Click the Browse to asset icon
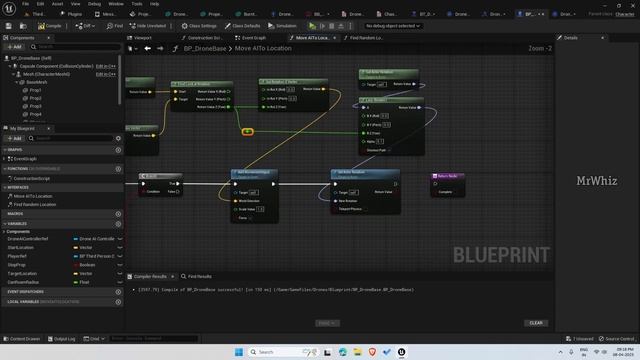Viewport: 640px width, 360px height. (x=23, y=26)
